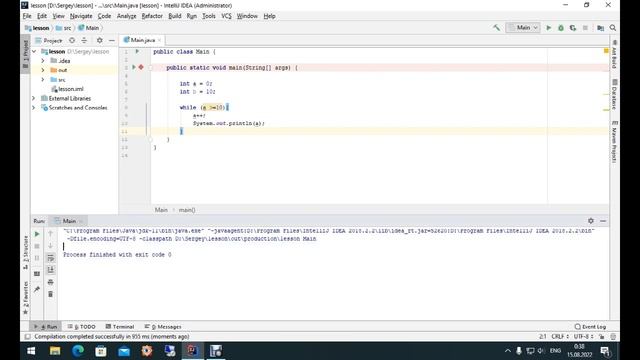Click the grey Stop button in the toolbar
This screenshot has height=360, width=640.
coord(585,28)
